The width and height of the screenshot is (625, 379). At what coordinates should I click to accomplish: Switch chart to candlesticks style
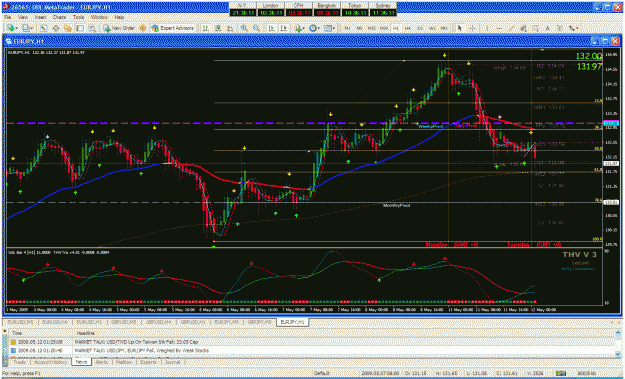(218, 28)
